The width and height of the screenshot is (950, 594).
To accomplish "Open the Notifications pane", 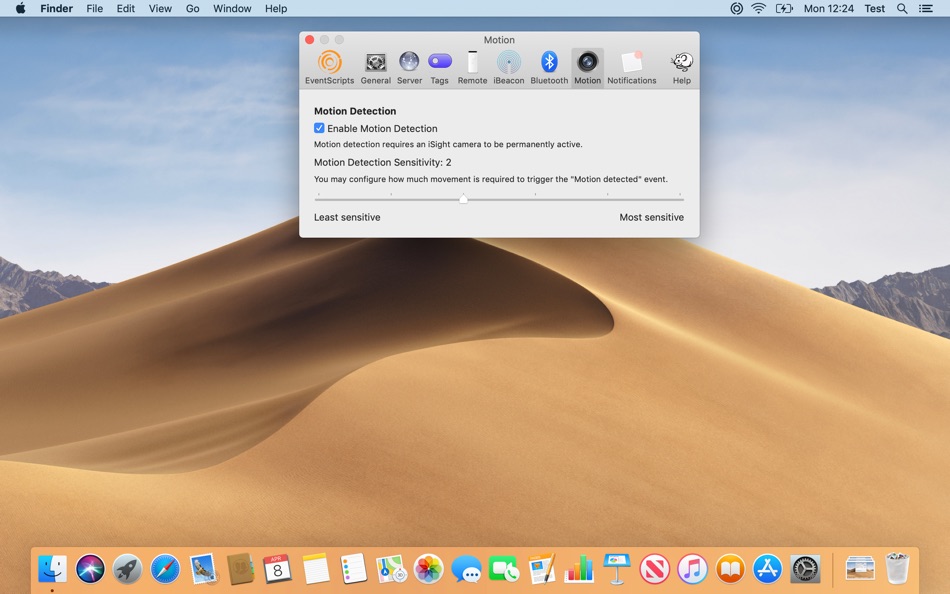I will 631,68.
